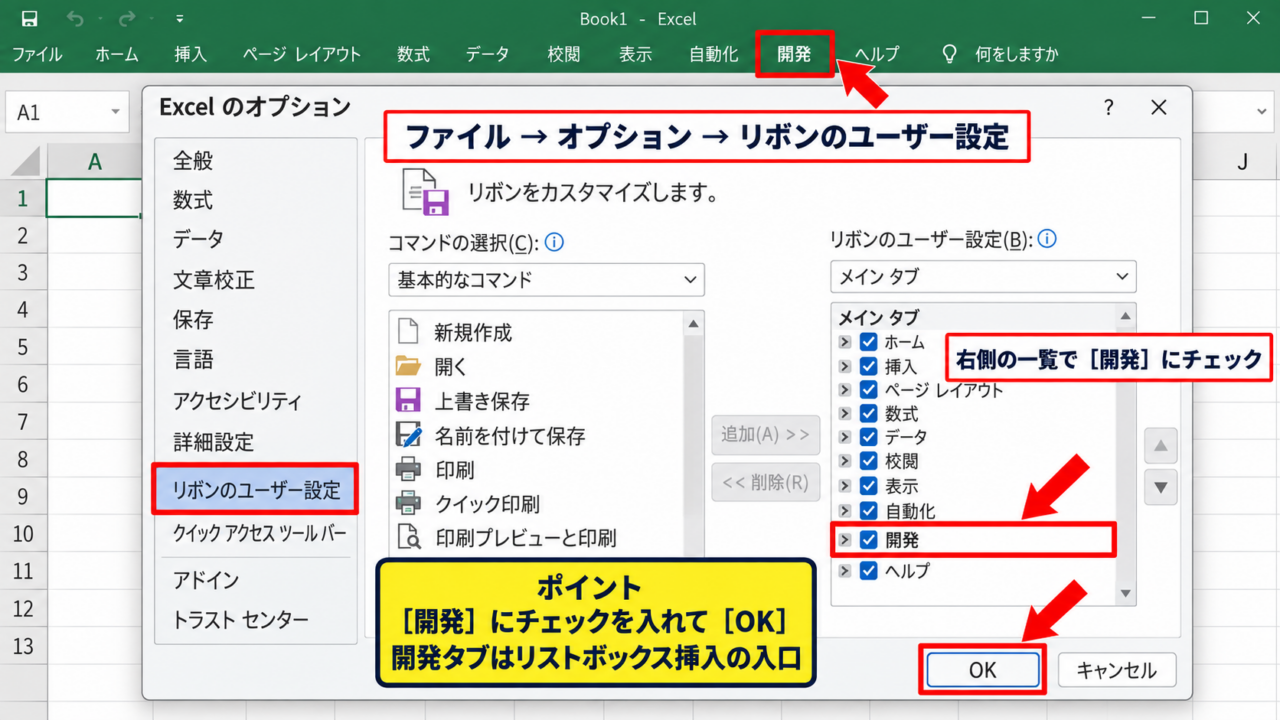Expand the 校閲 tree node

click(x=845, y=461)
